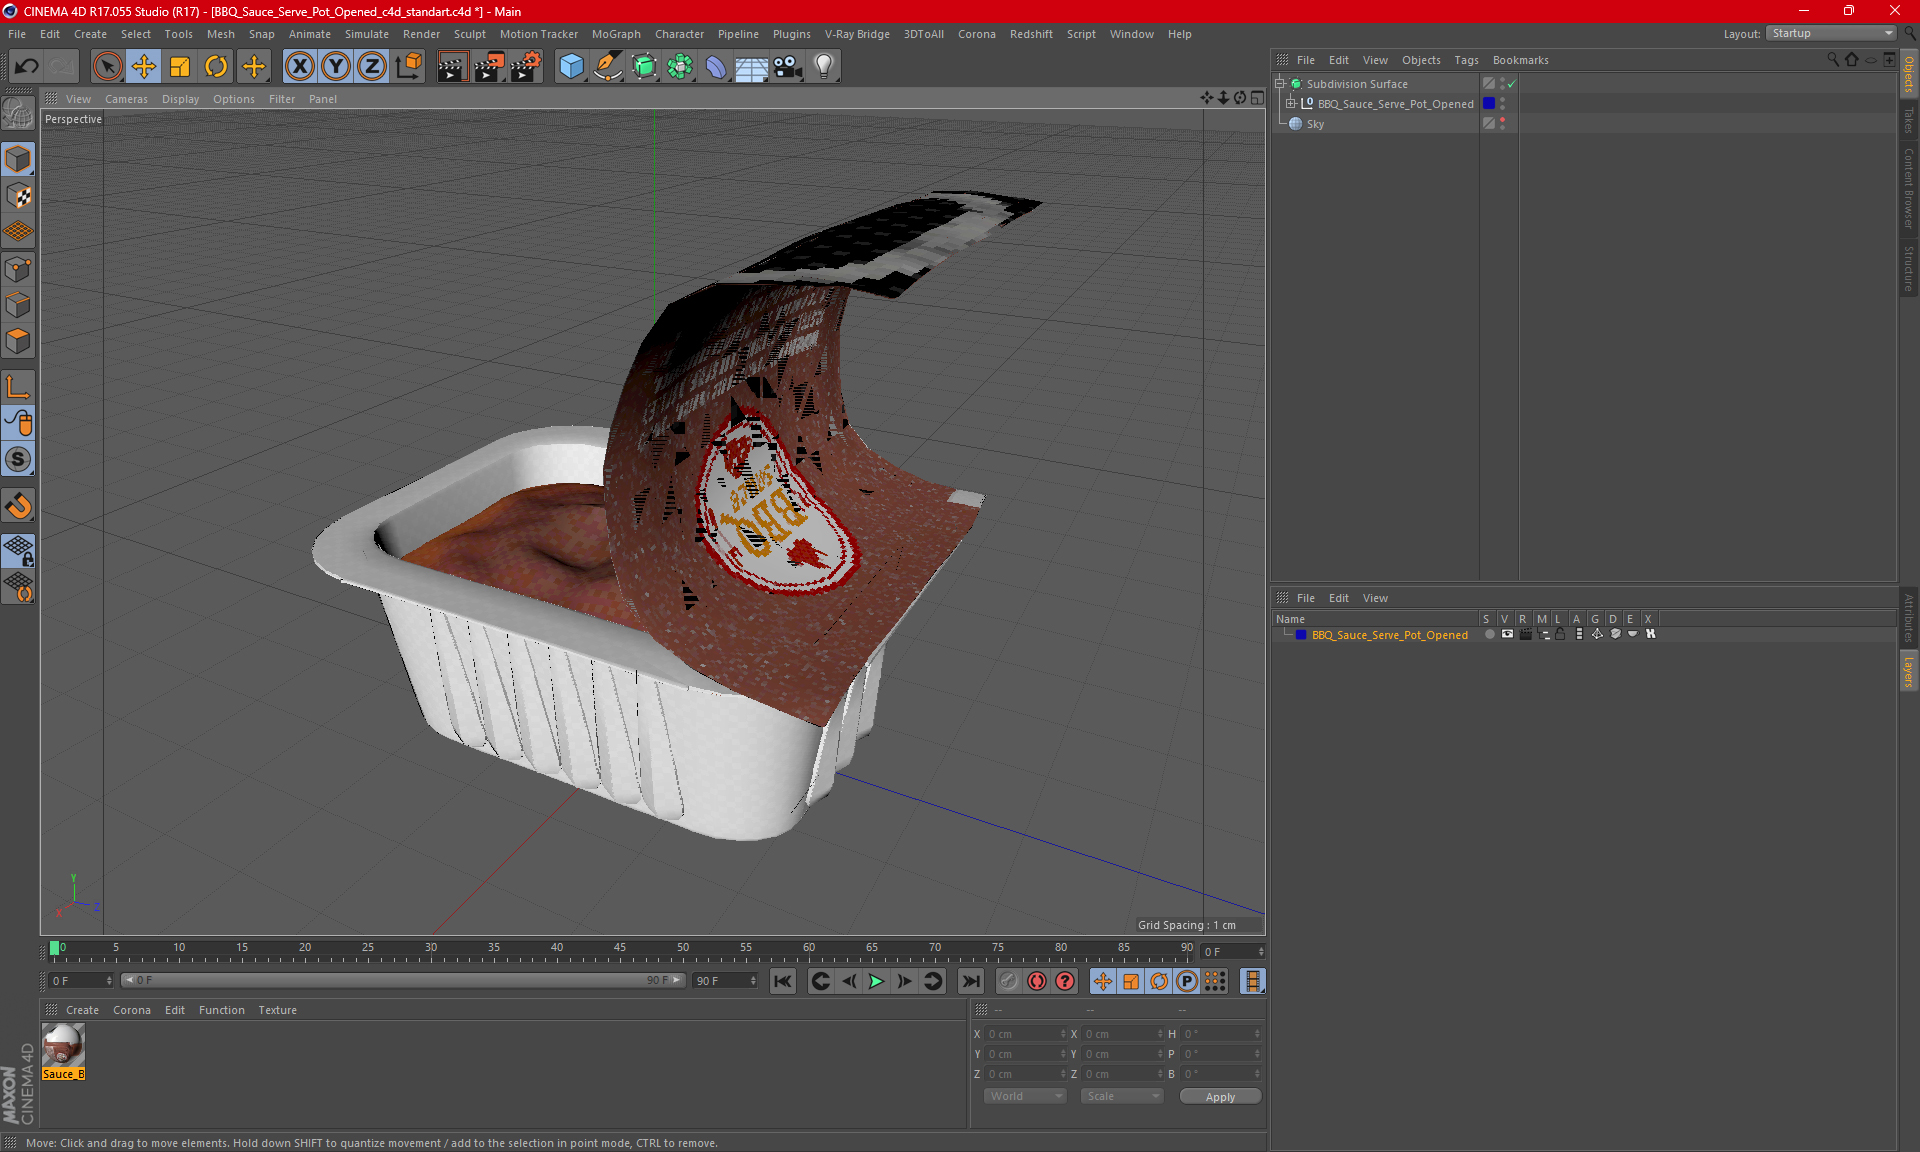Add a Cube primitive object
The height and width of the screenshot is (1152, 1920).
571,66
